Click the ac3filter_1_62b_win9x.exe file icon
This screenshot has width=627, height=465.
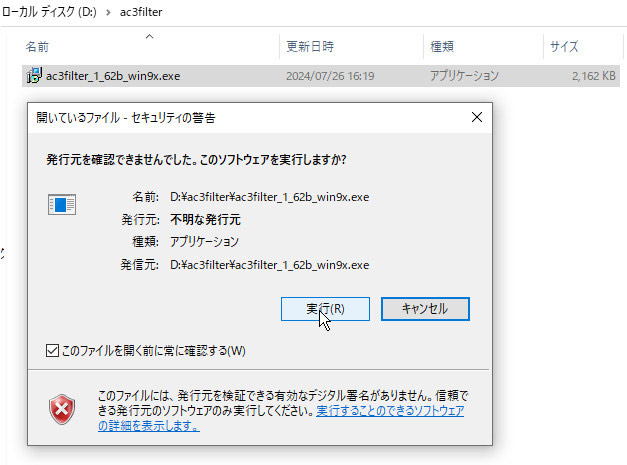click(33, 75)
